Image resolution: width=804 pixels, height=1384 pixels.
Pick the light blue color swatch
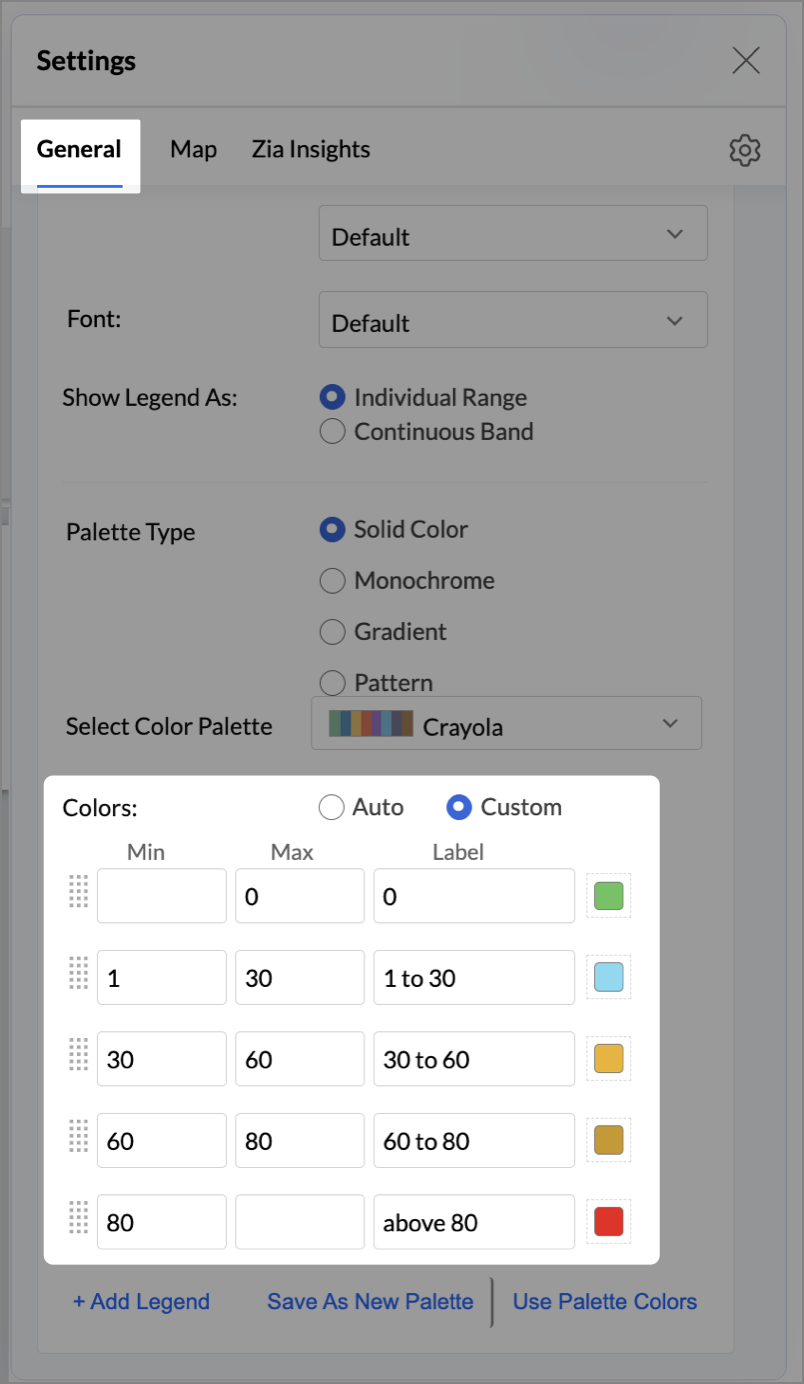[608, 977]
